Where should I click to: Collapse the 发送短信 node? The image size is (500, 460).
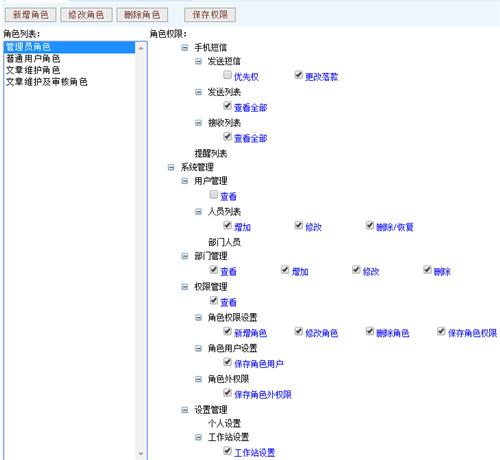click(x=198, y=61)
